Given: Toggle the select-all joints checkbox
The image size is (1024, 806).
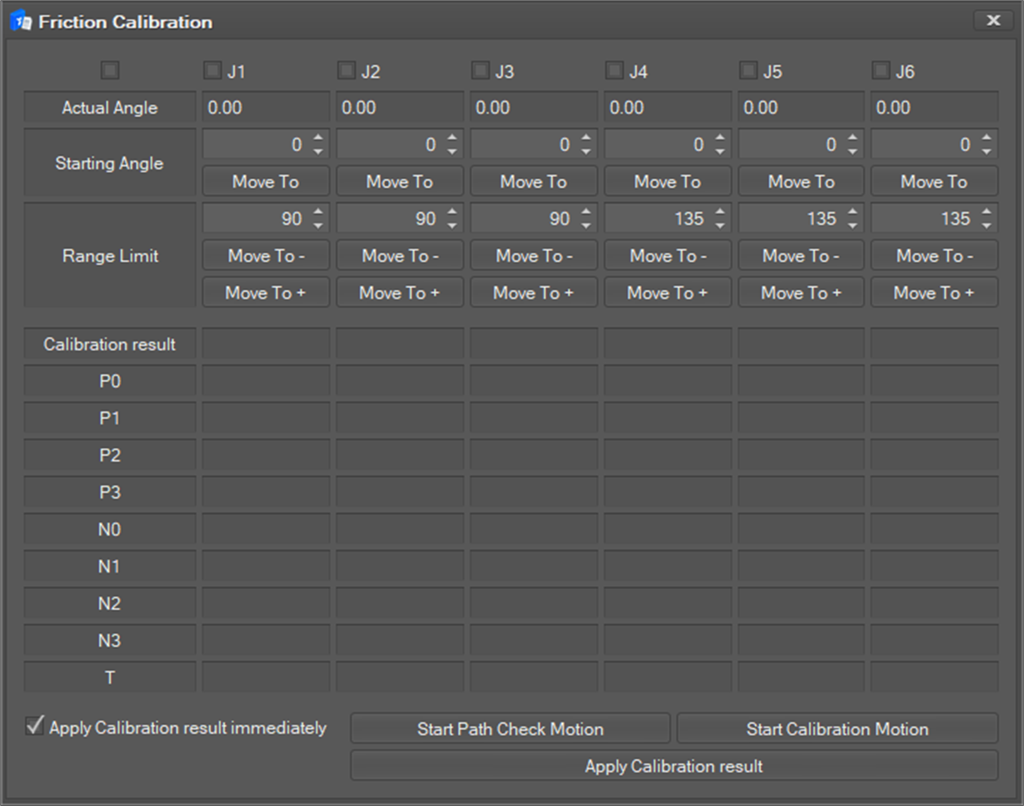Looking at the screenshot, I should pyautogui.click(x=110, y=70).
